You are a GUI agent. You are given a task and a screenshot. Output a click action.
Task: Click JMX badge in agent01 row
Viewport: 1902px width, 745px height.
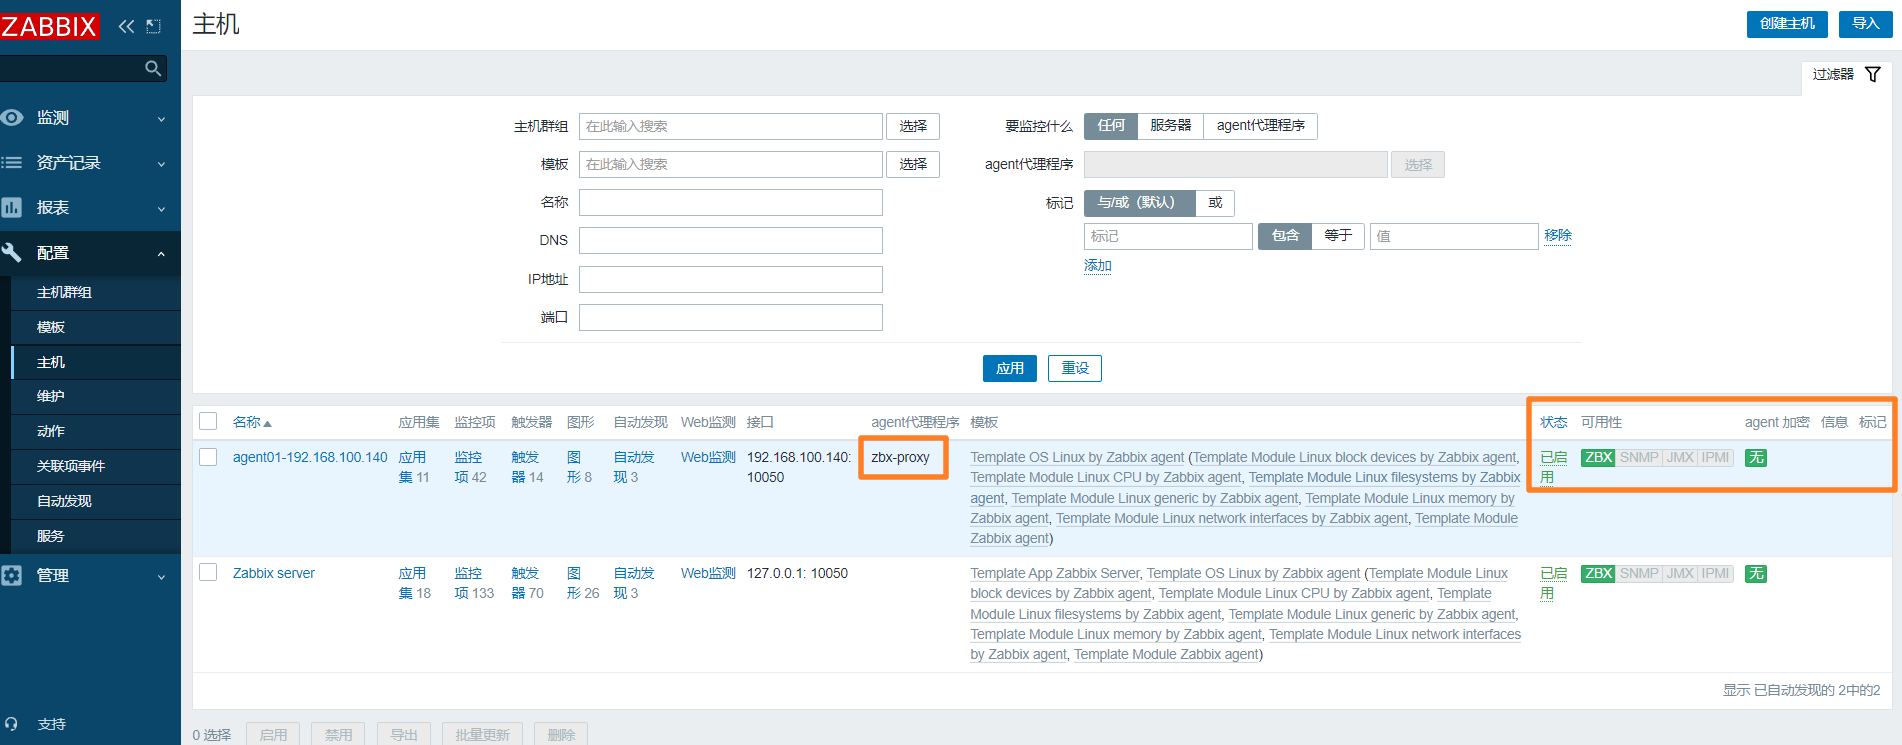point(1680,457)
